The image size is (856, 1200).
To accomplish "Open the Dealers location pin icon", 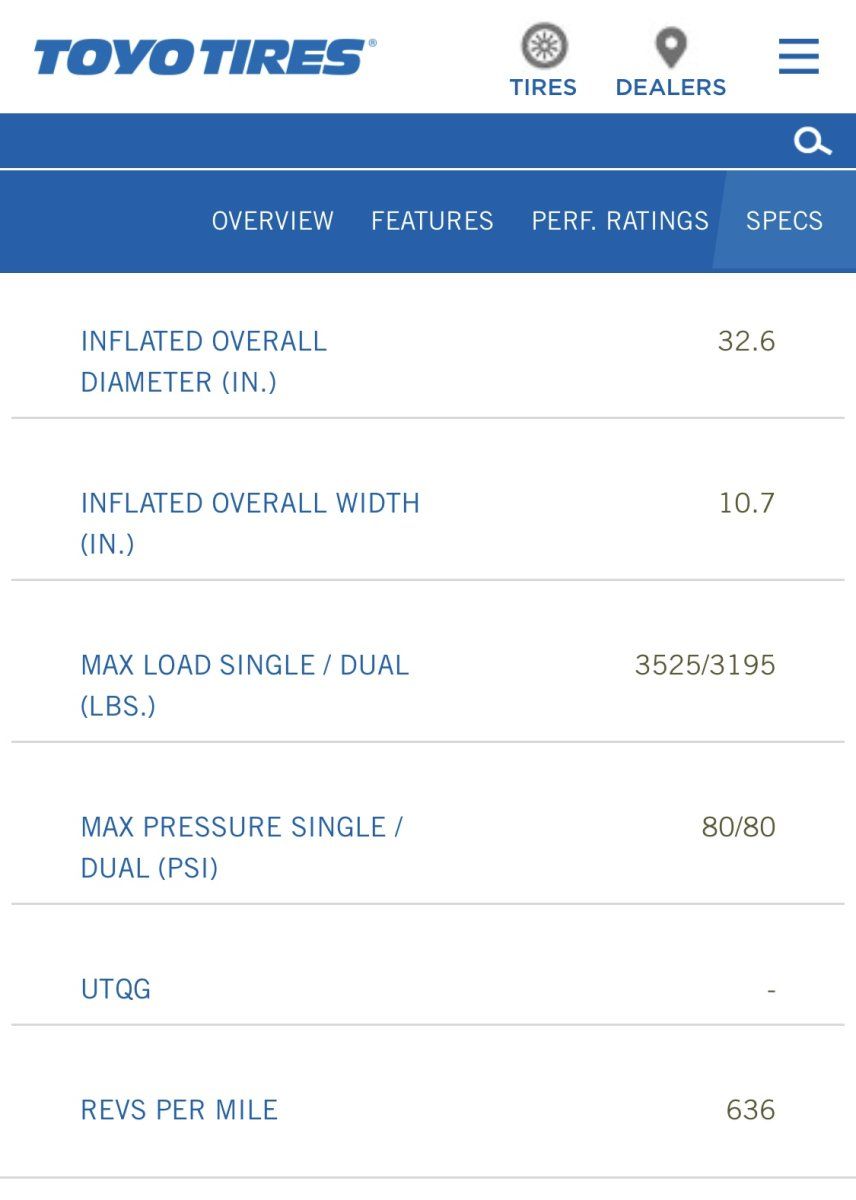I will (x=670, y=47).
